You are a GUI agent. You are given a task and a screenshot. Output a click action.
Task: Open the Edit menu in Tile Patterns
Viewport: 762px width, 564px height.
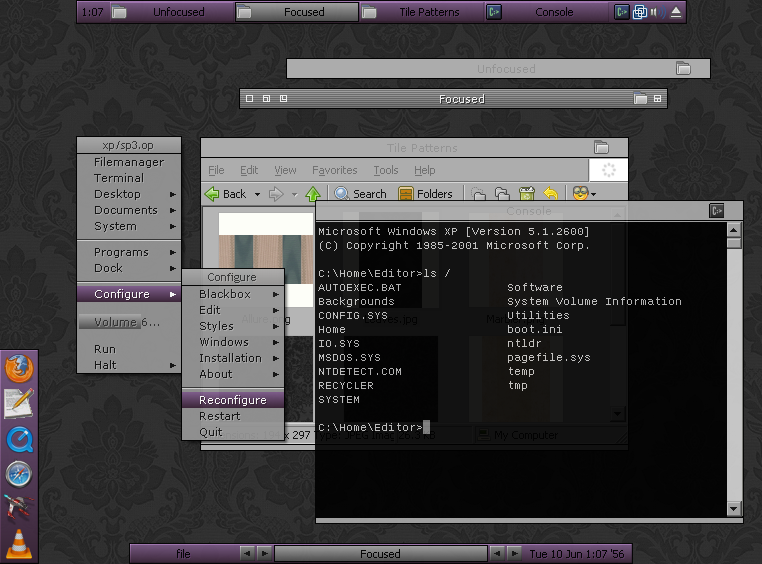pyautogui.click(x=249, y=170)
